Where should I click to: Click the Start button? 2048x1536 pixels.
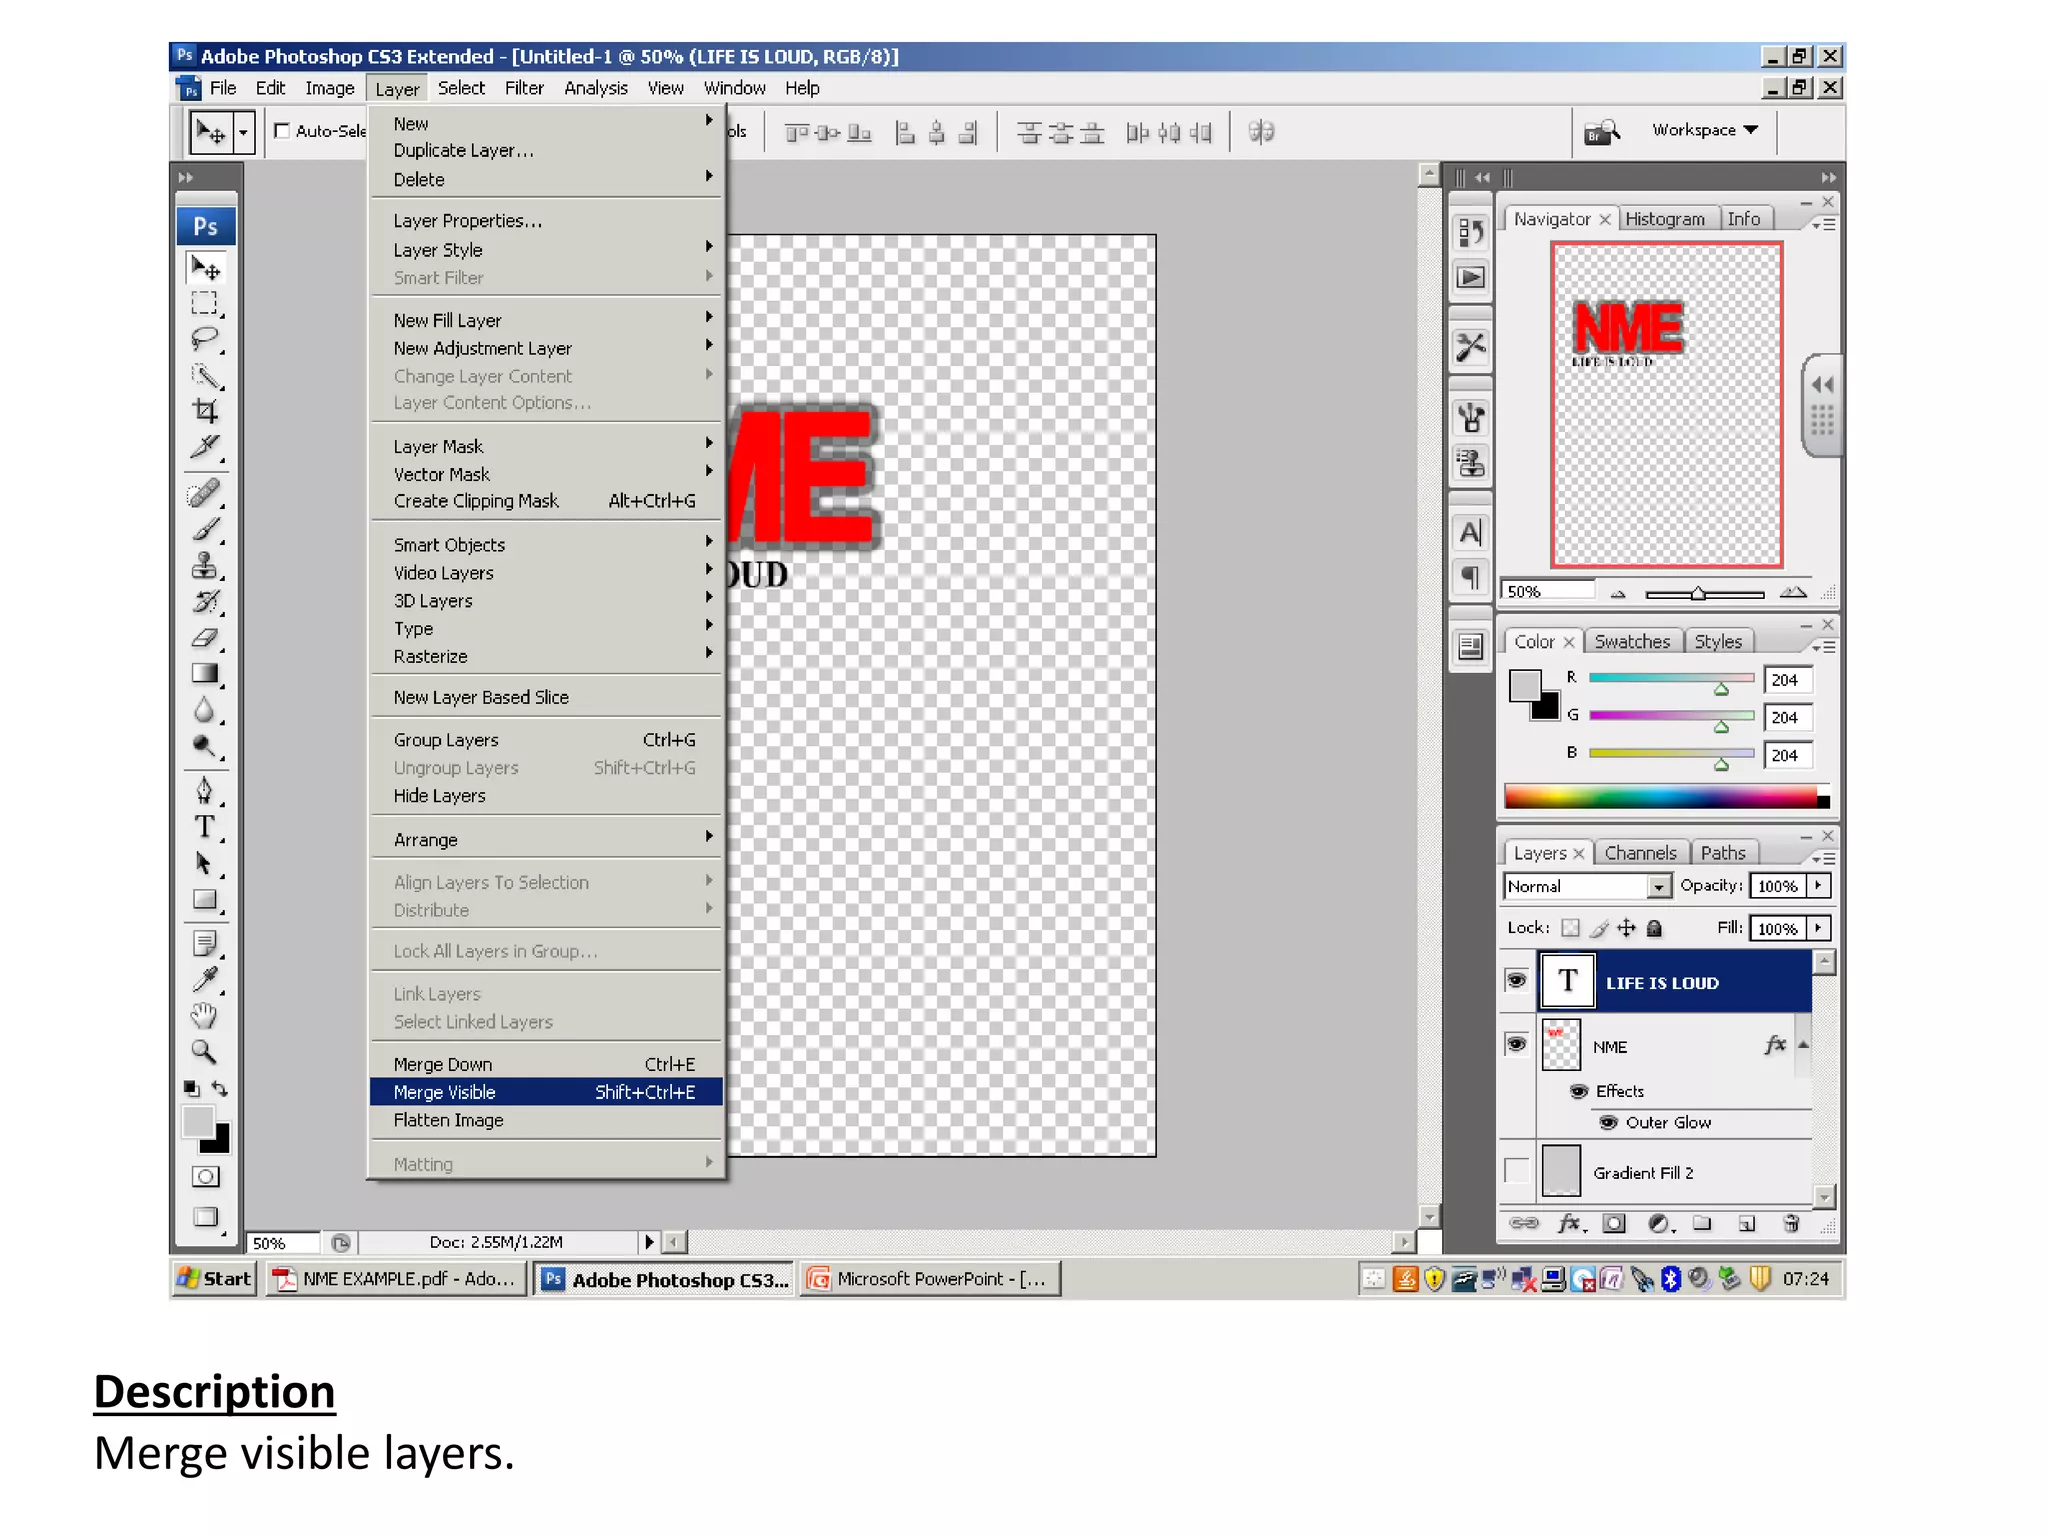[214, 1278]
